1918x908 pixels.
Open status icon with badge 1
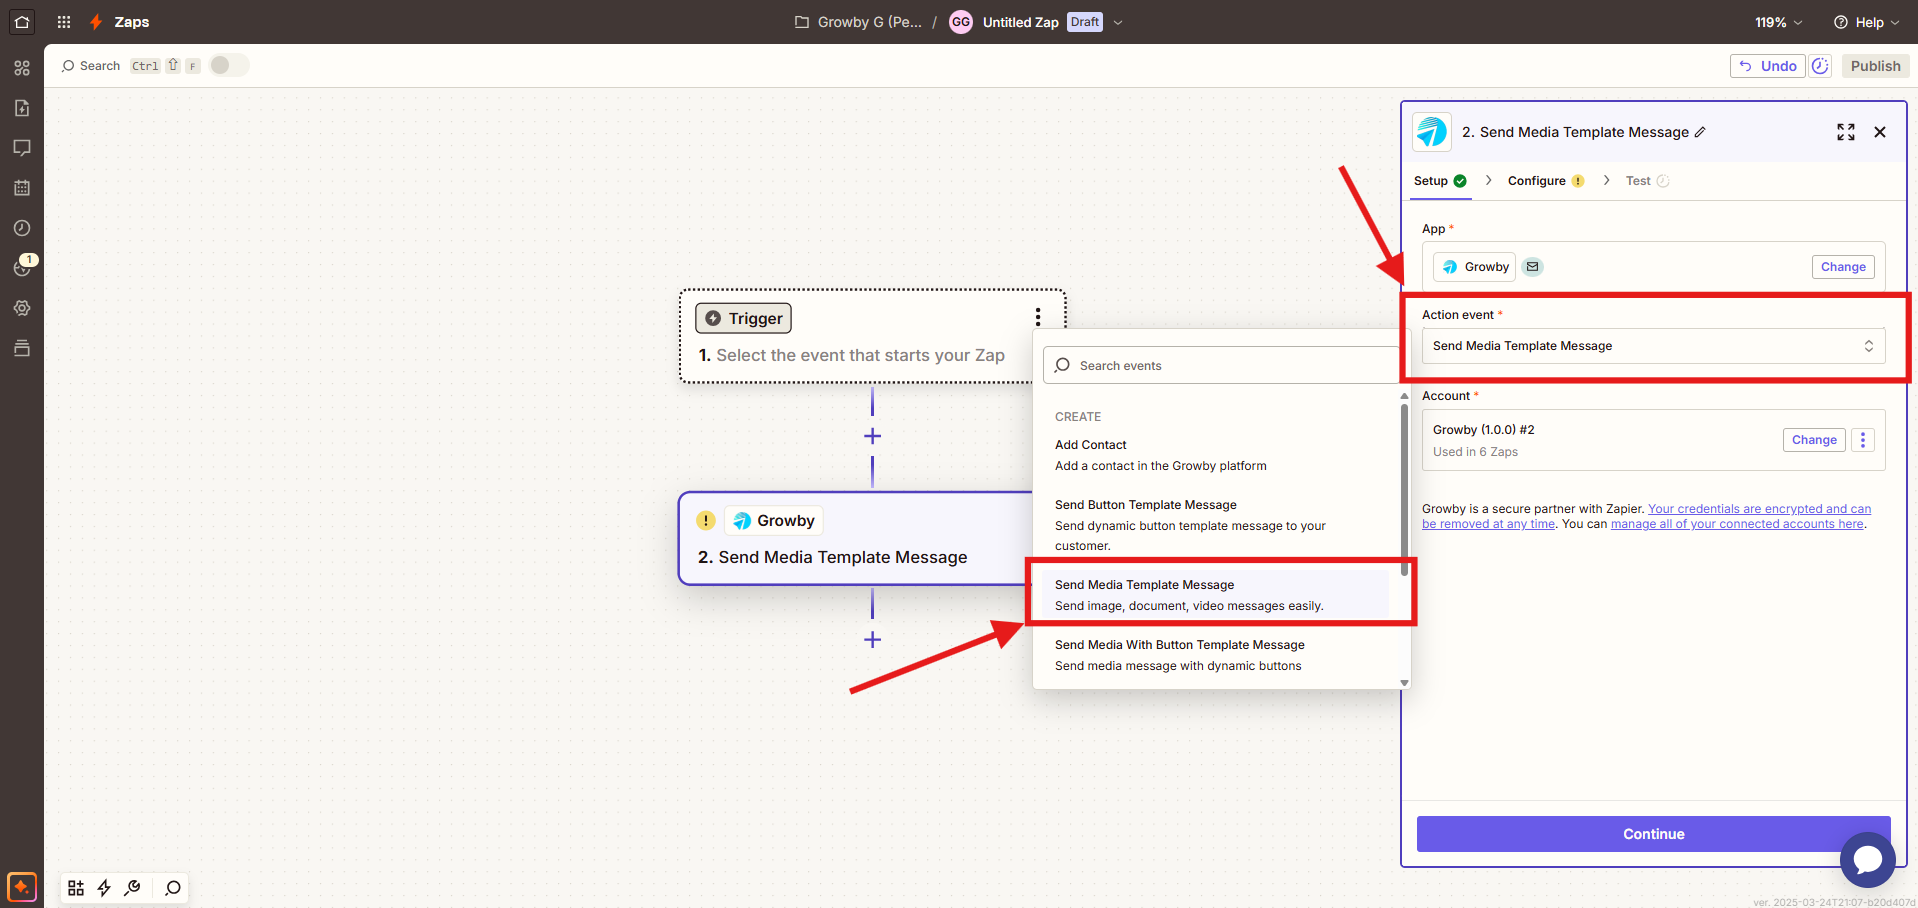pyautogui.click(x=22, y=267)
